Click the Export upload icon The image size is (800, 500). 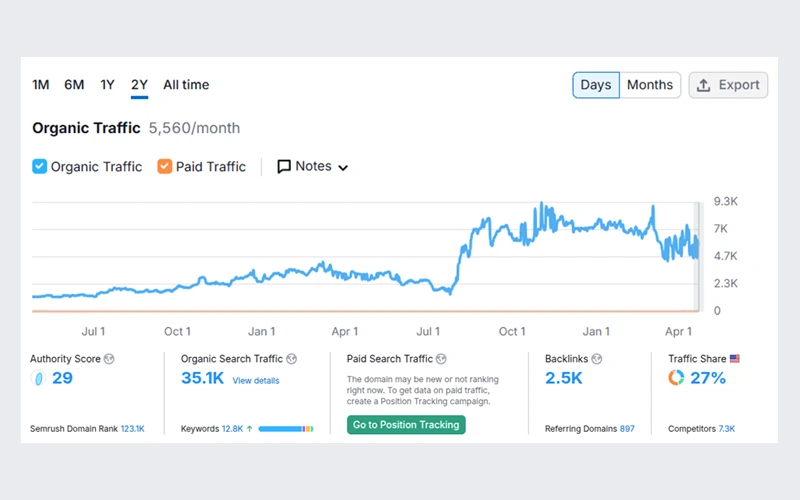tap(704, 85)
